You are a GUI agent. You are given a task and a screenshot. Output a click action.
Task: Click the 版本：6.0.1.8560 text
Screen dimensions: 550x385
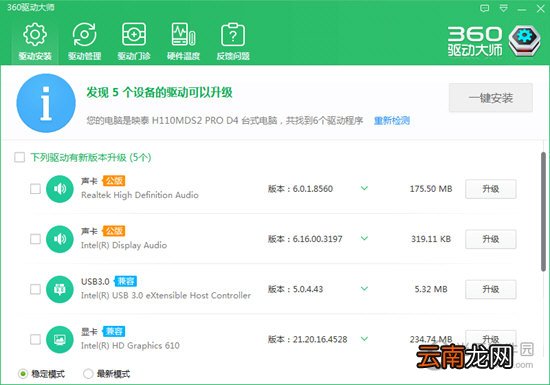(300, 189)
